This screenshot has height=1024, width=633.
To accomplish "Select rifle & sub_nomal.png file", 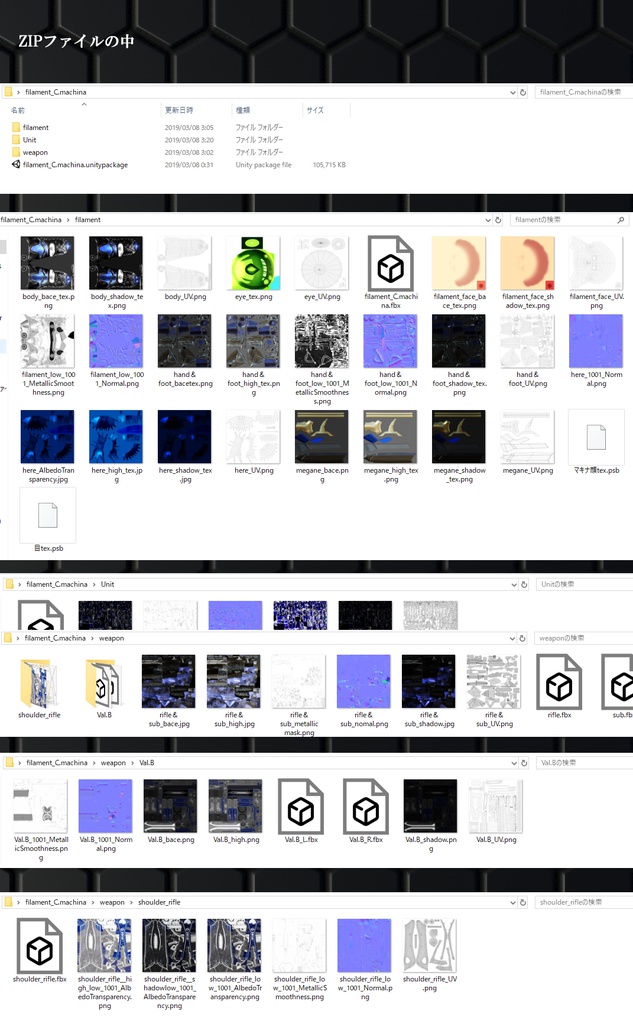I will tap(364, 692).
